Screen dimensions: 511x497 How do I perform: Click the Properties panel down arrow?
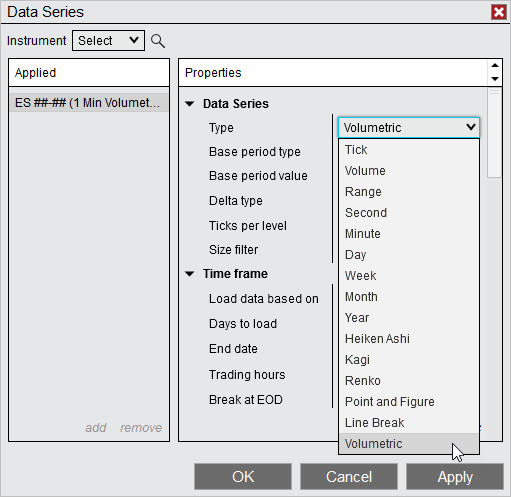point(495,79)
